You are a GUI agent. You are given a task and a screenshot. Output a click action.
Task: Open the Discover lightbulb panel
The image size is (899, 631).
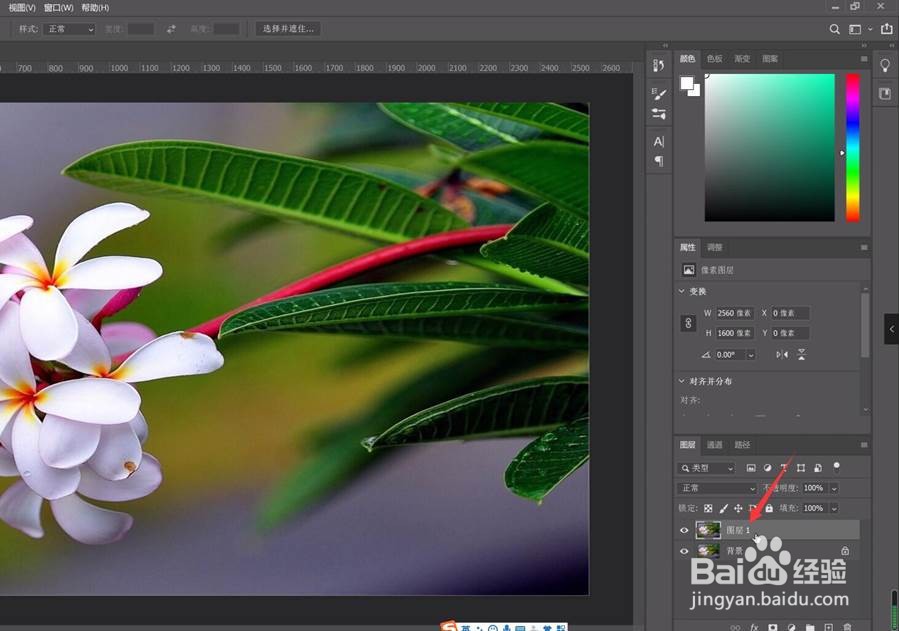885,65
